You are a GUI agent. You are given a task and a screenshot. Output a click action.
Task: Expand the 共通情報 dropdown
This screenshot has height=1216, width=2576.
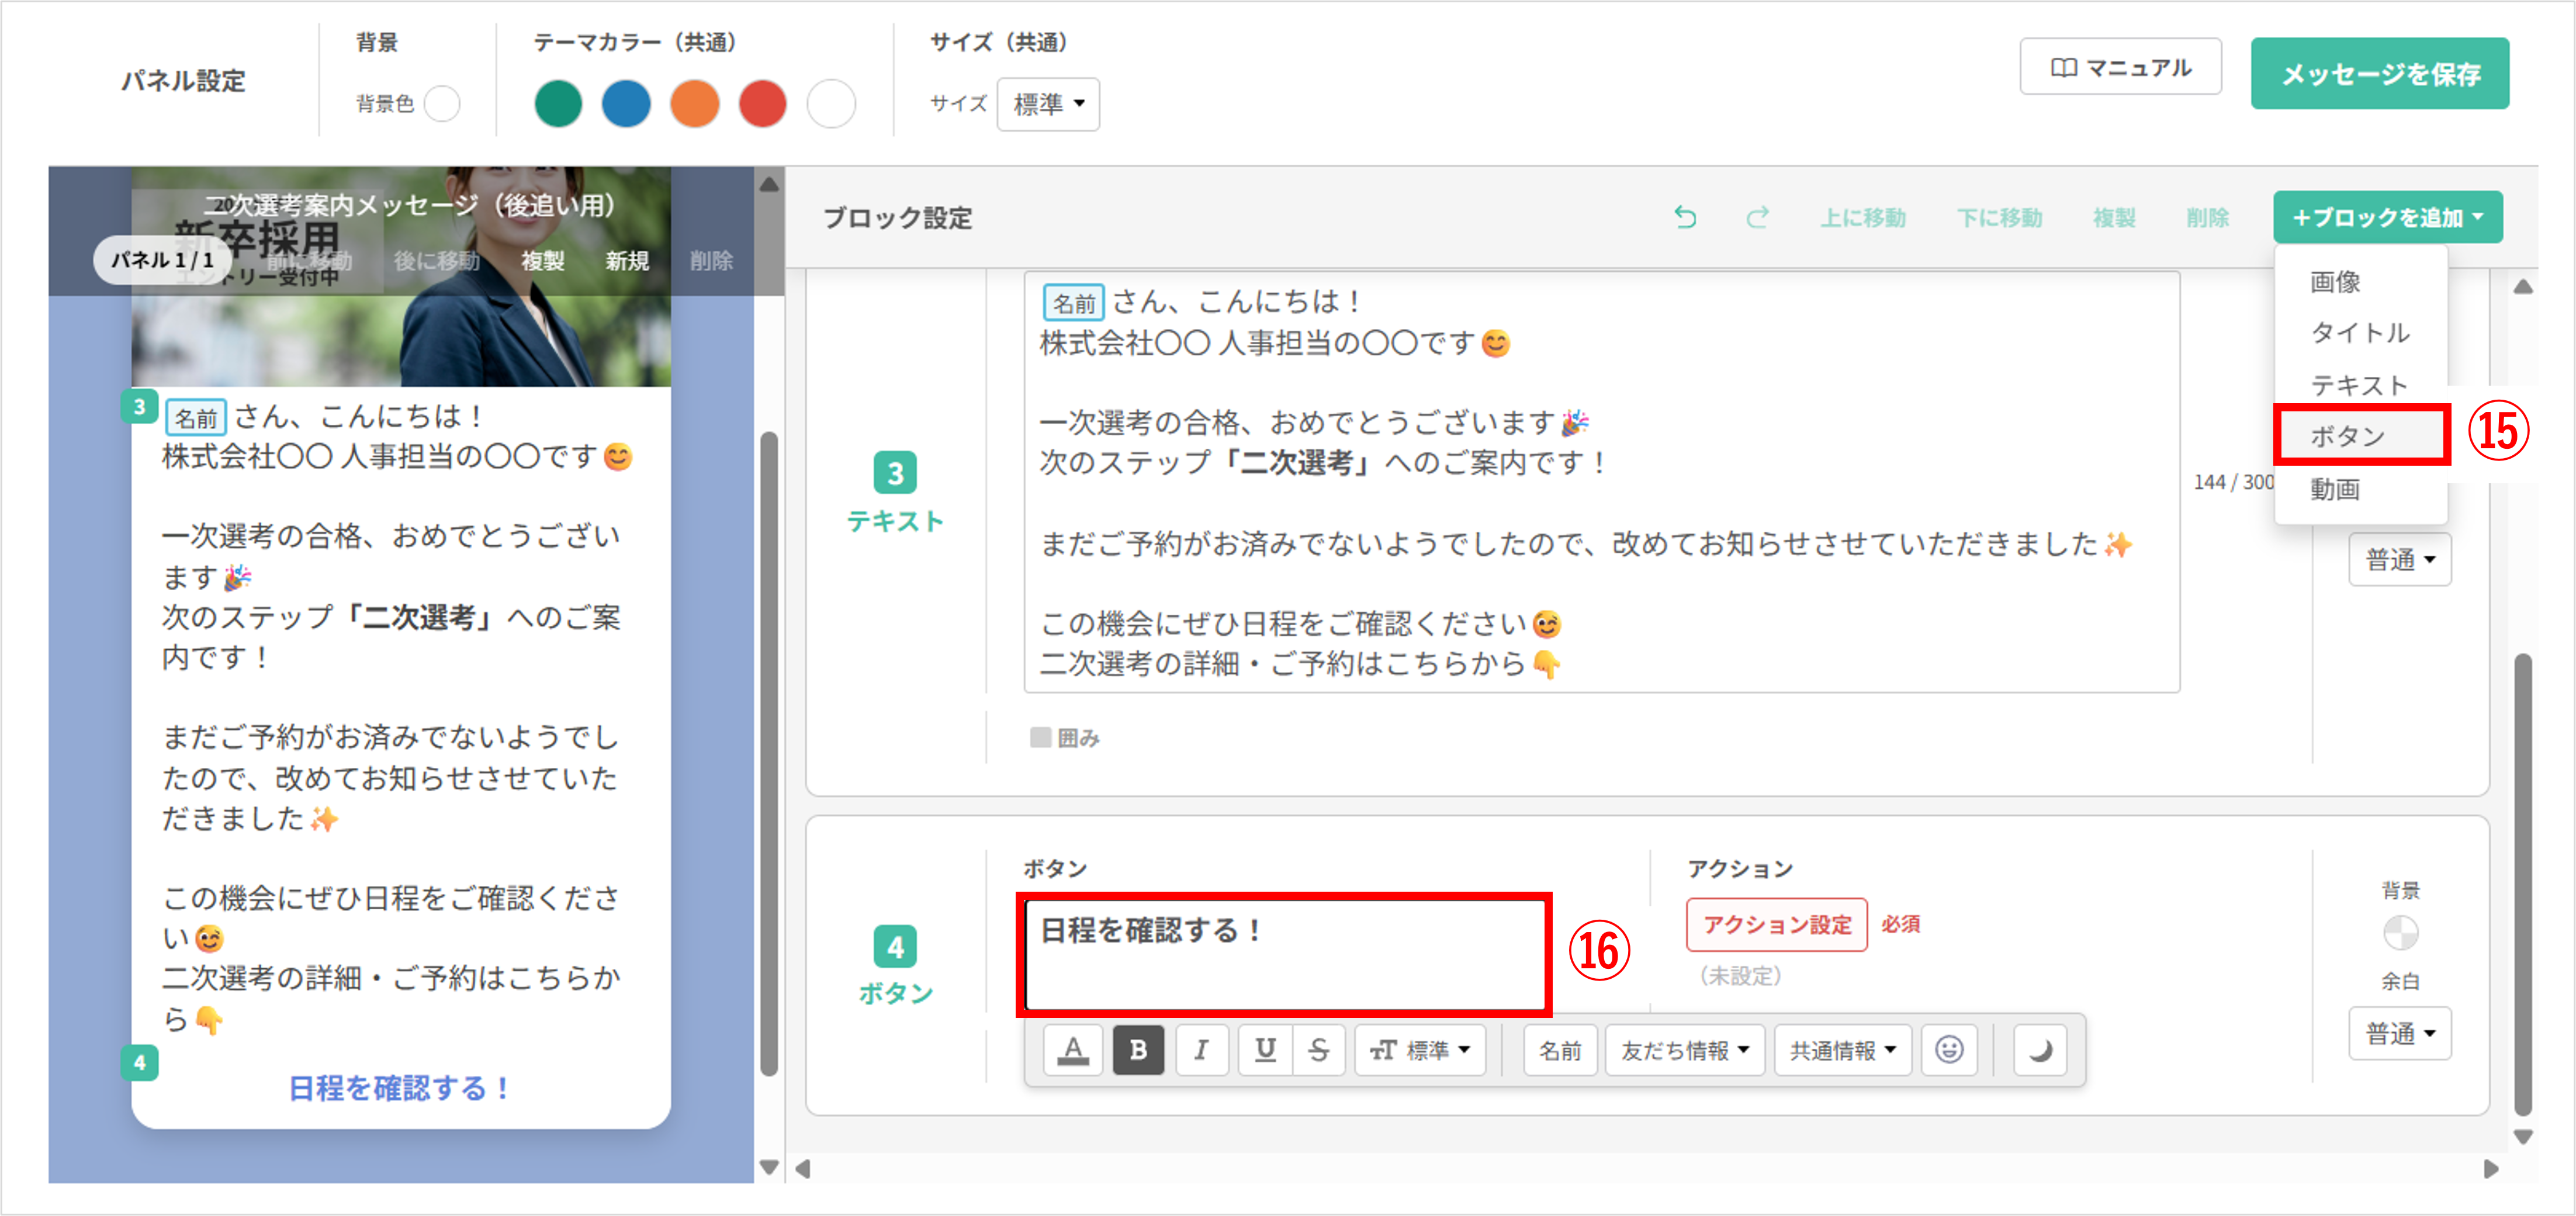[x=1842, y=1049]
